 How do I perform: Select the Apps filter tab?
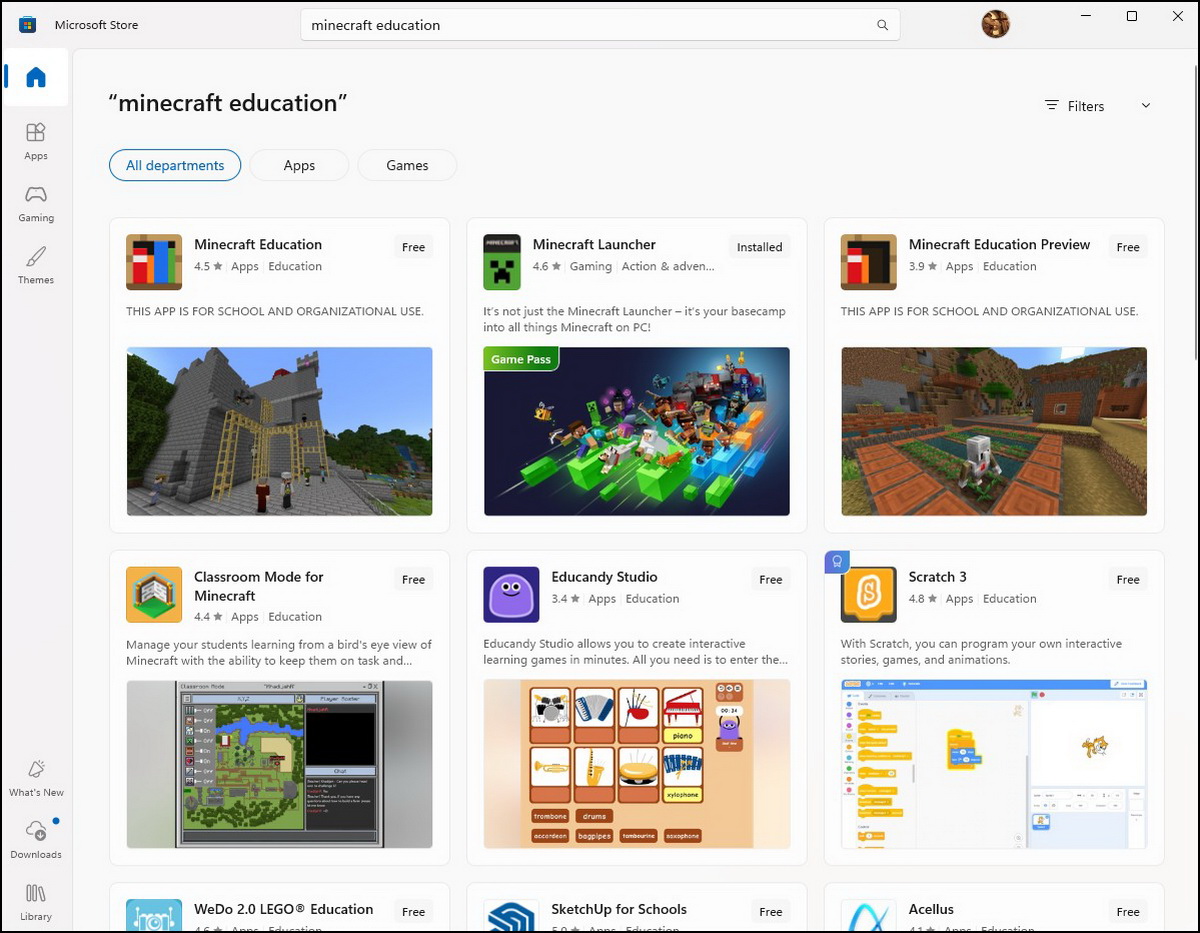pos(299,166)
